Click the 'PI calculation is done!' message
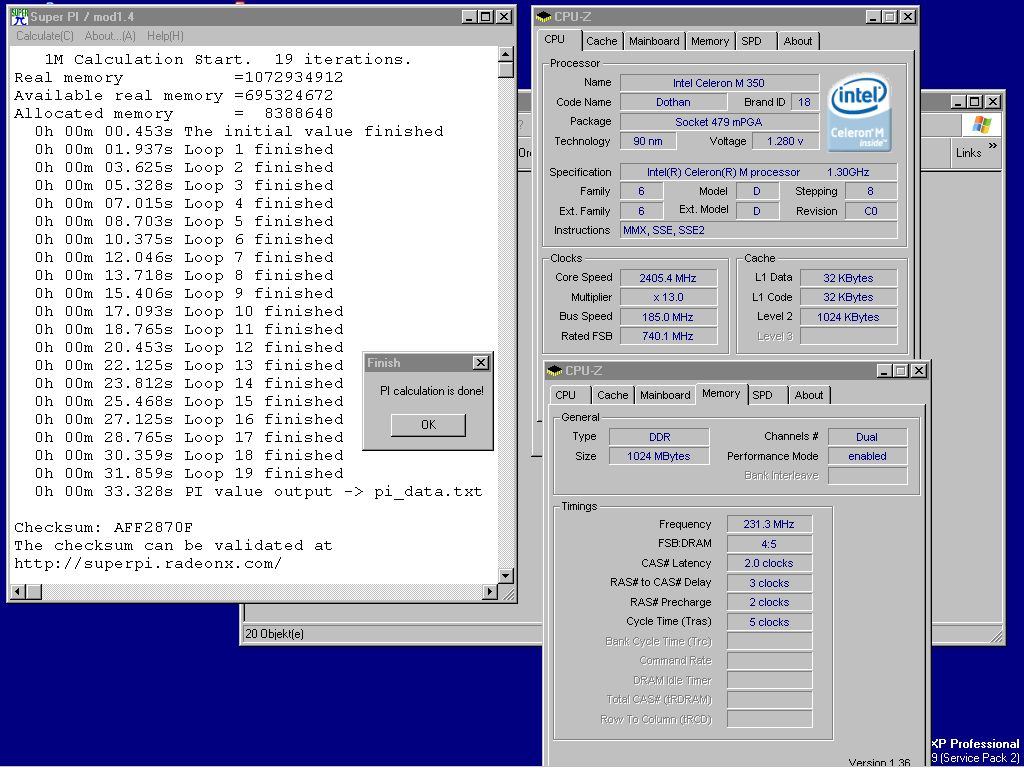 (432, 391)
